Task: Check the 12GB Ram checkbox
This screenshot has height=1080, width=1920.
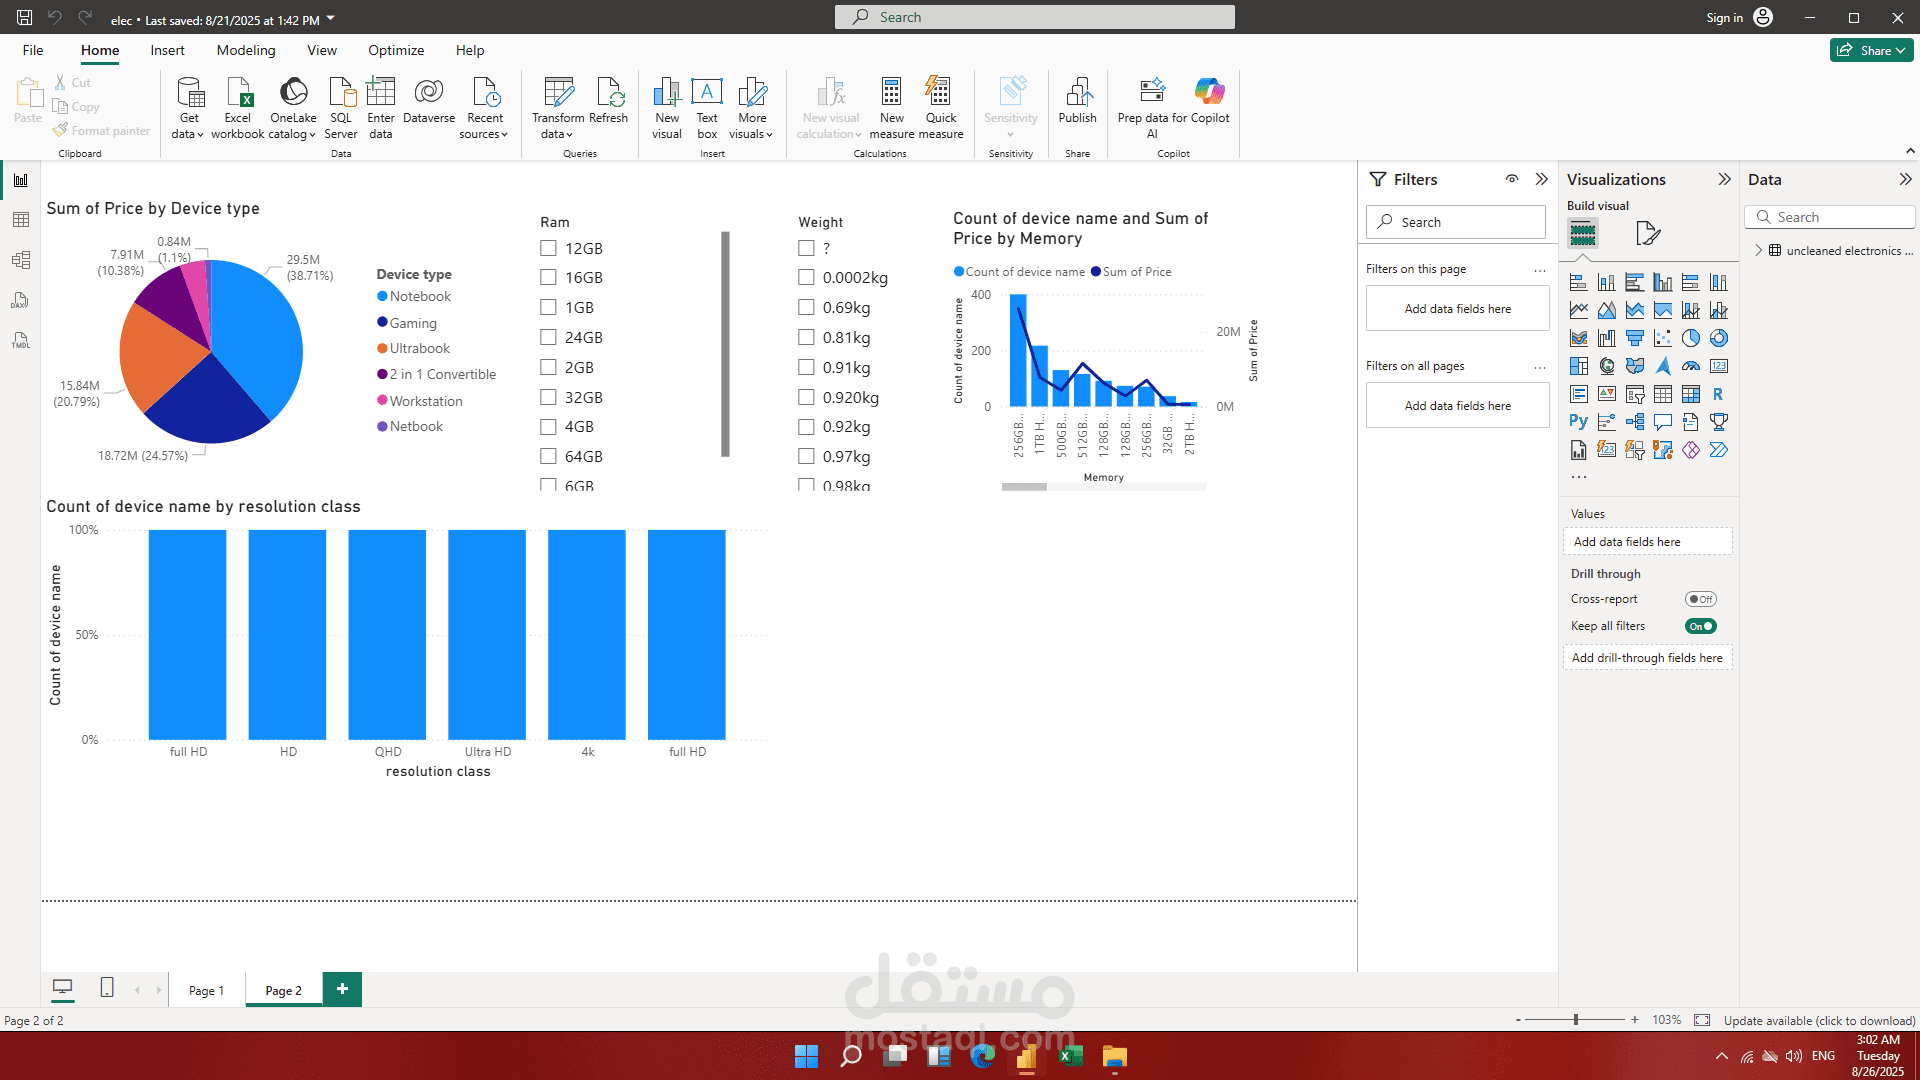Action: point(548,248)
